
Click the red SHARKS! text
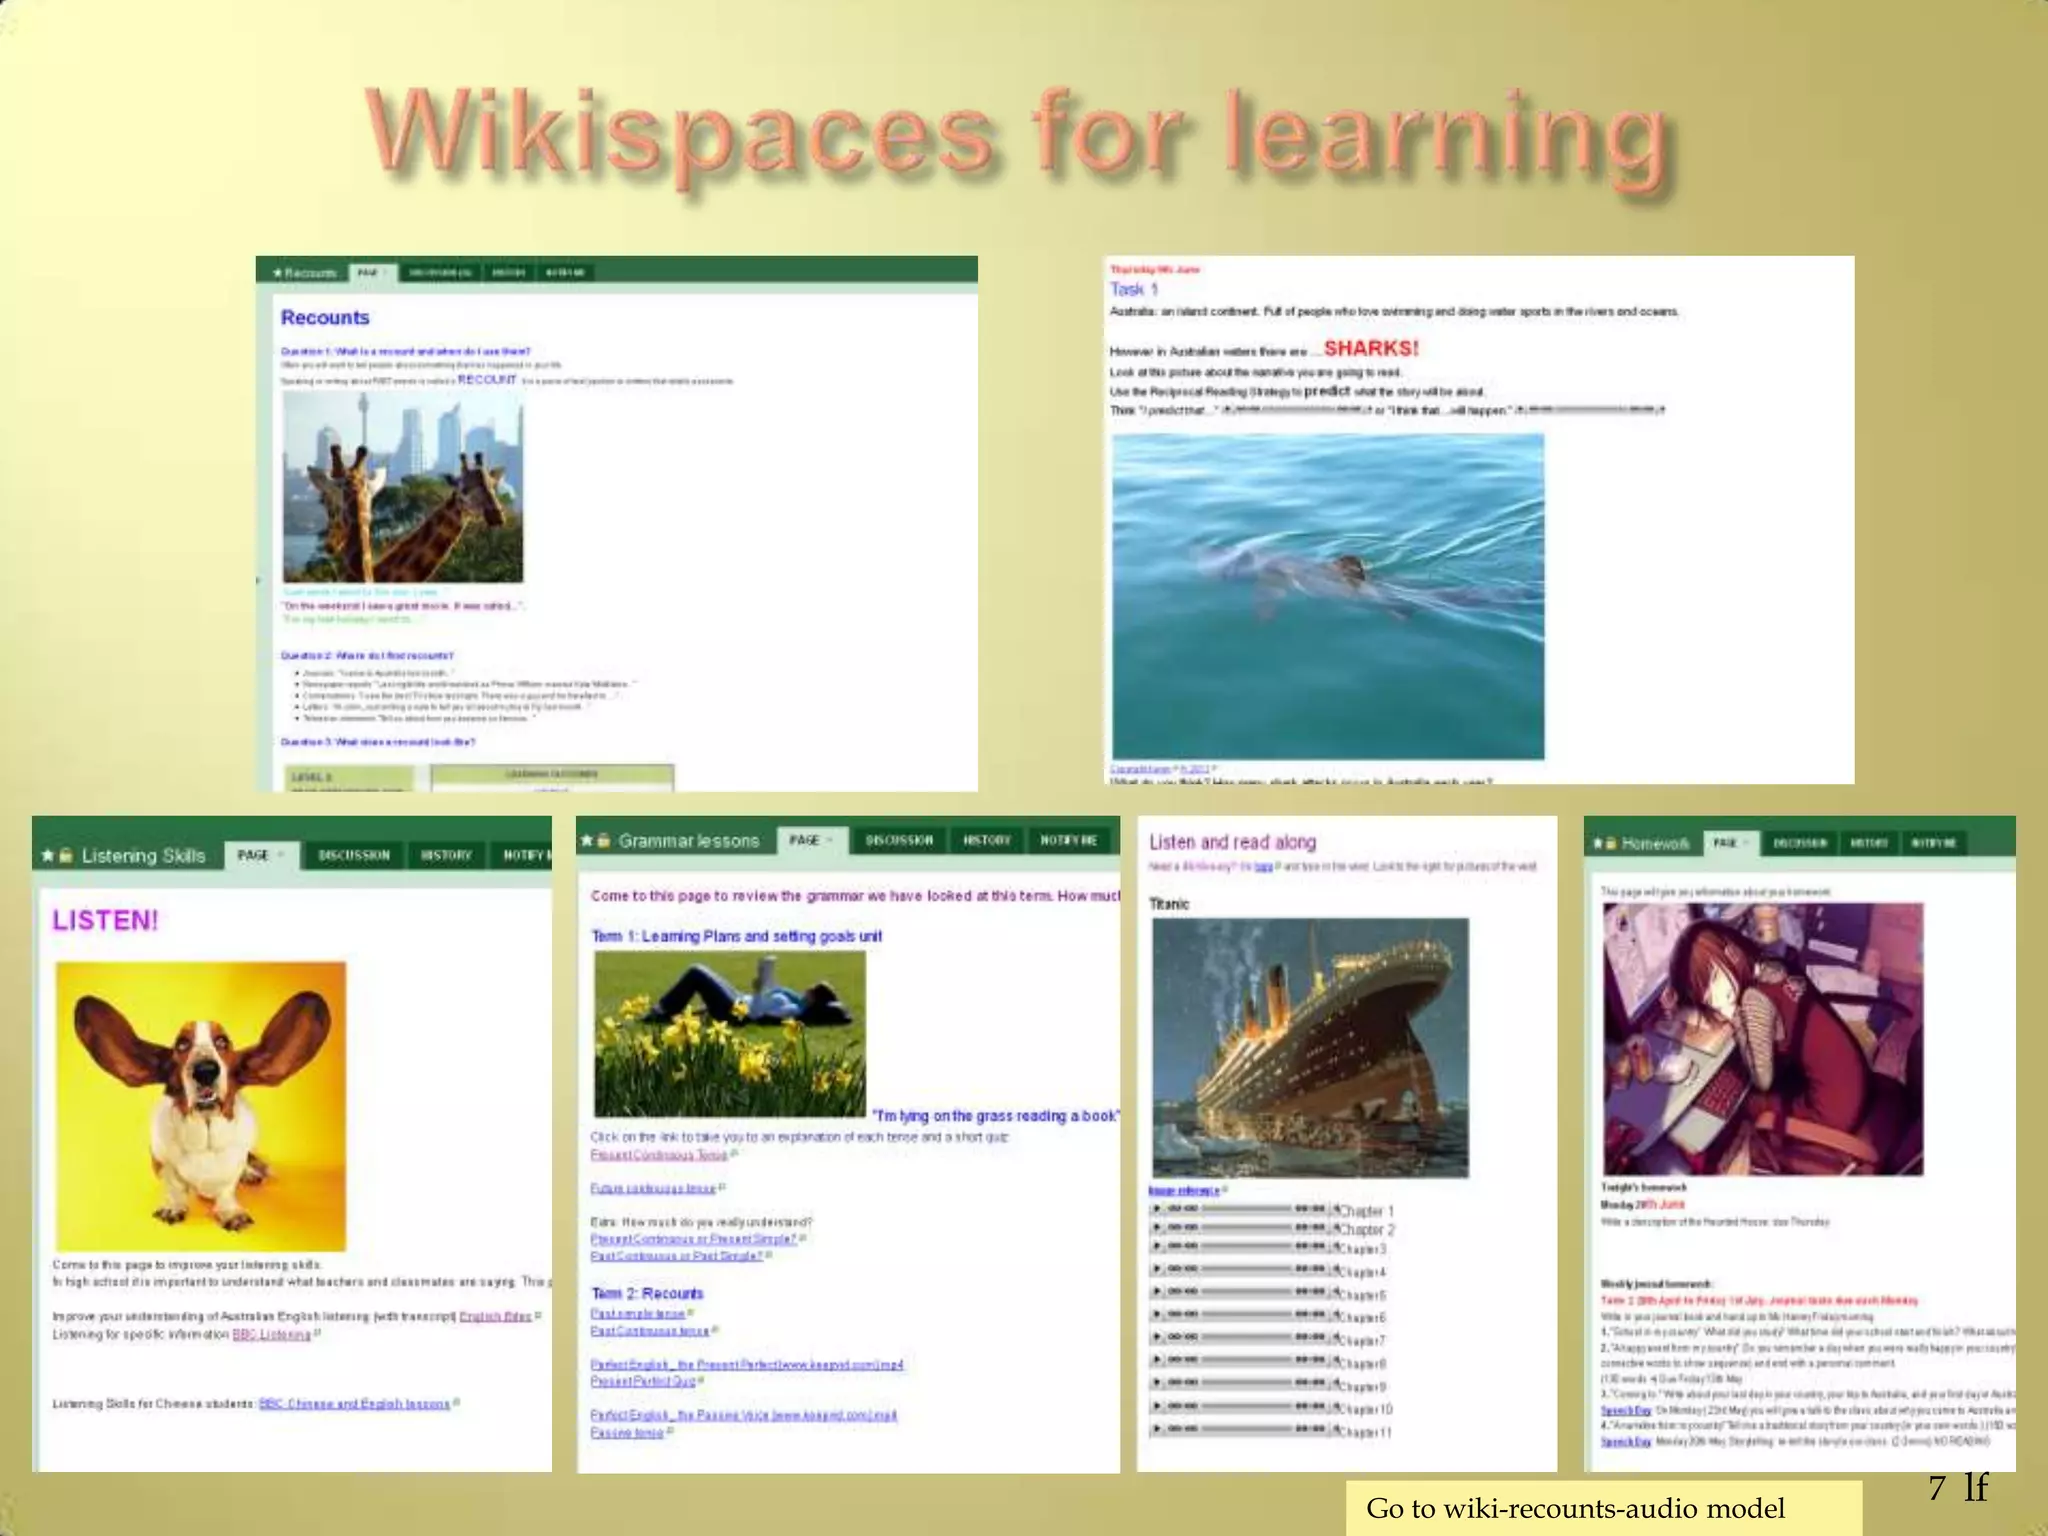click(1371, 349)
